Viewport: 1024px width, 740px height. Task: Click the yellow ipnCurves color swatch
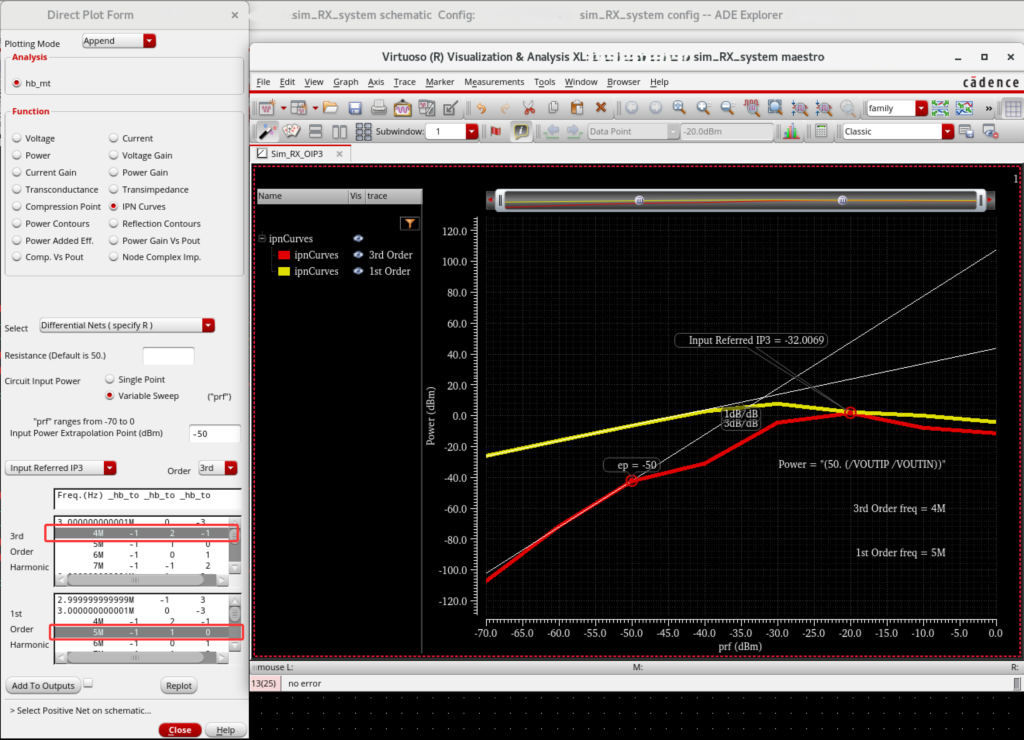tap(284, 271)
